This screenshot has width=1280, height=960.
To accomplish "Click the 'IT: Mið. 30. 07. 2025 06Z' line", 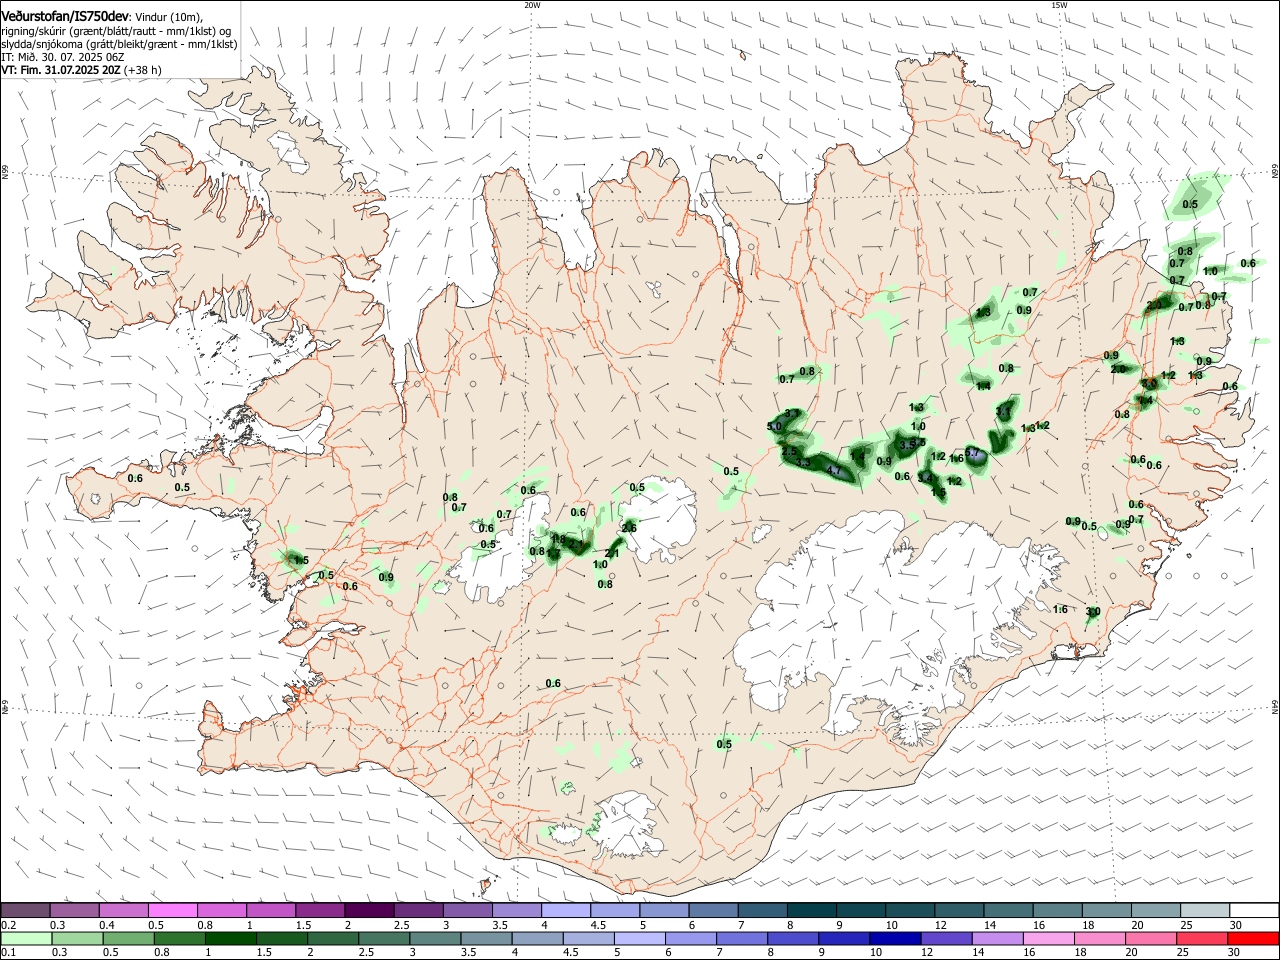I will [62, 58].
